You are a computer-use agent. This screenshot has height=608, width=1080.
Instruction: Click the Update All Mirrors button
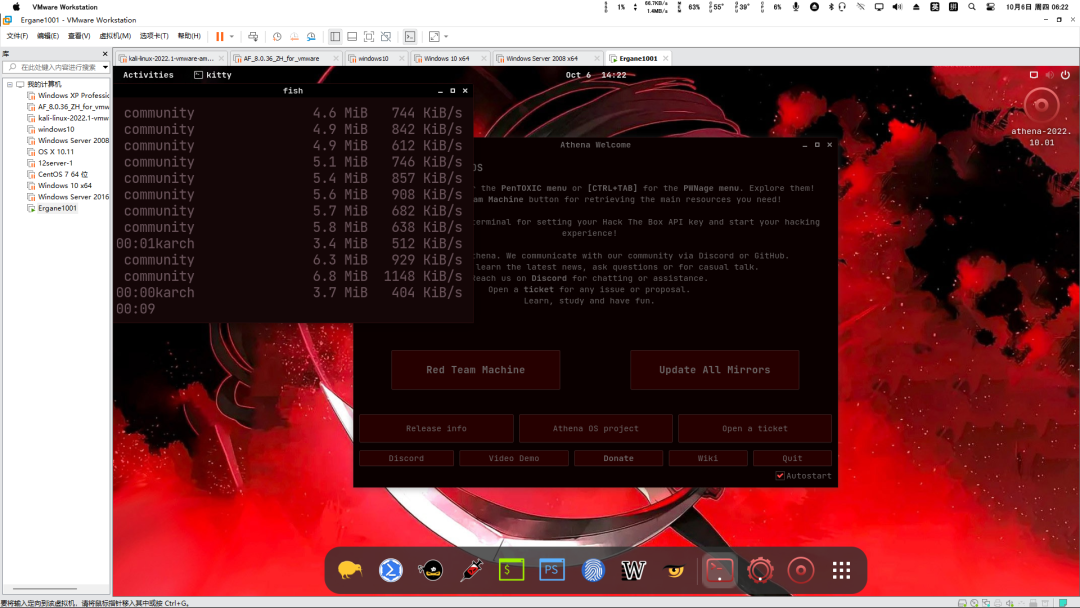pos(714,370)
